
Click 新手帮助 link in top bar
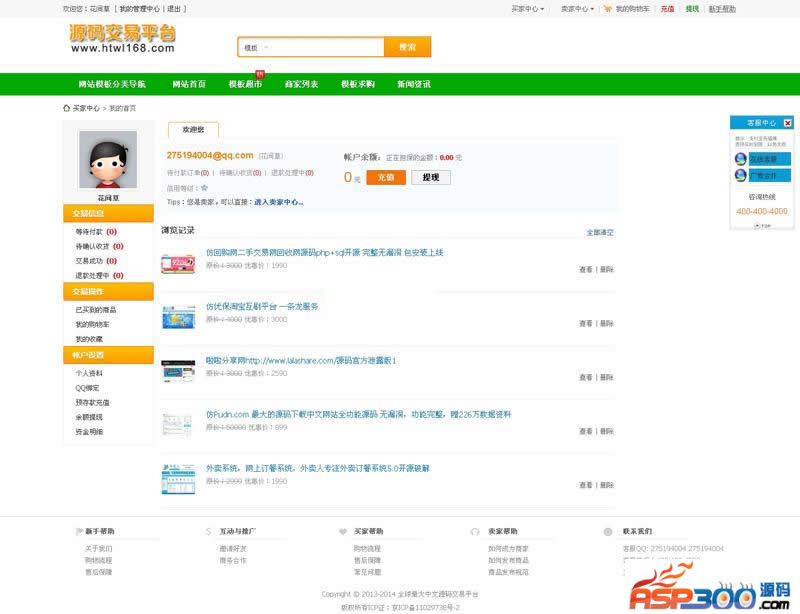click(722, 9)
